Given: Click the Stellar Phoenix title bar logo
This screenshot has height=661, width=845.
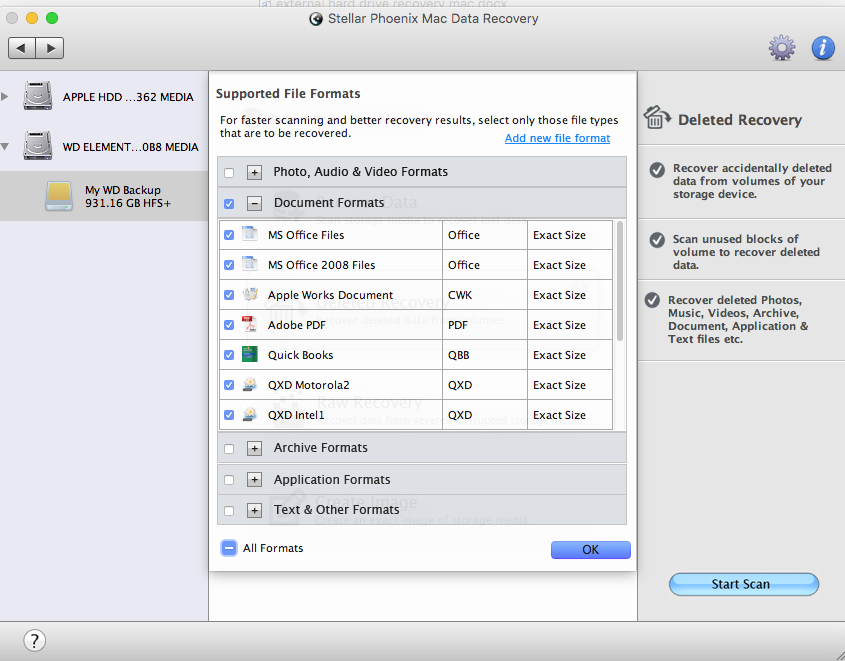Looking at the screenshot, I should point(316,19).
